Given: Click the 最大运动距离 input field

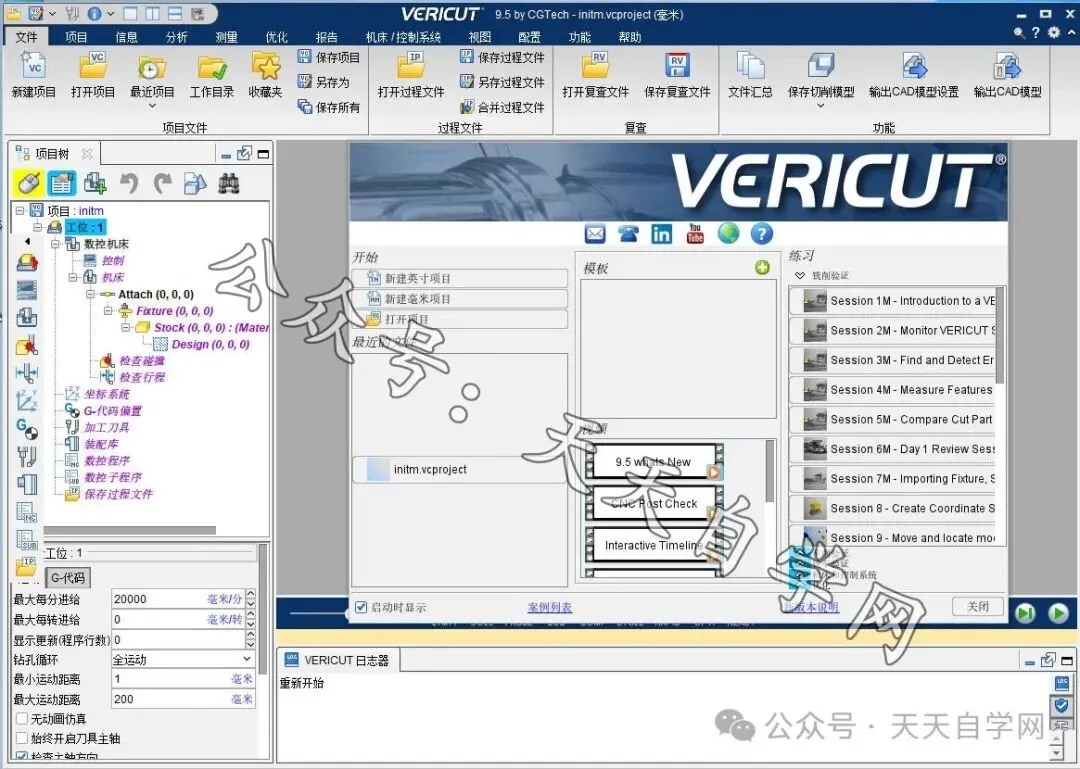Looking at the screenshot, I should pos(183,699).
